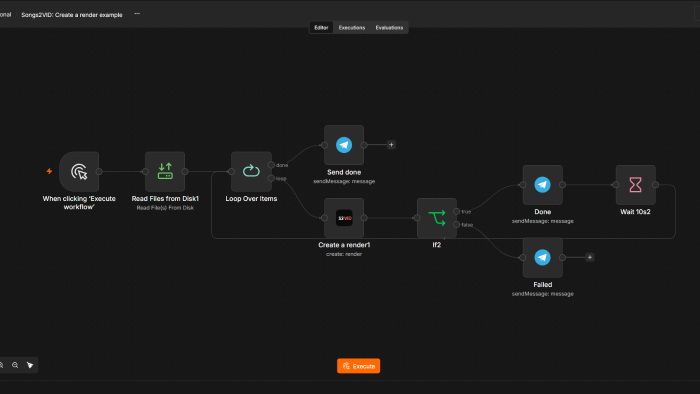Click the output connector of Wait 10s2 node
Viewport: 700px width, 394px height.
pos(655,185)
